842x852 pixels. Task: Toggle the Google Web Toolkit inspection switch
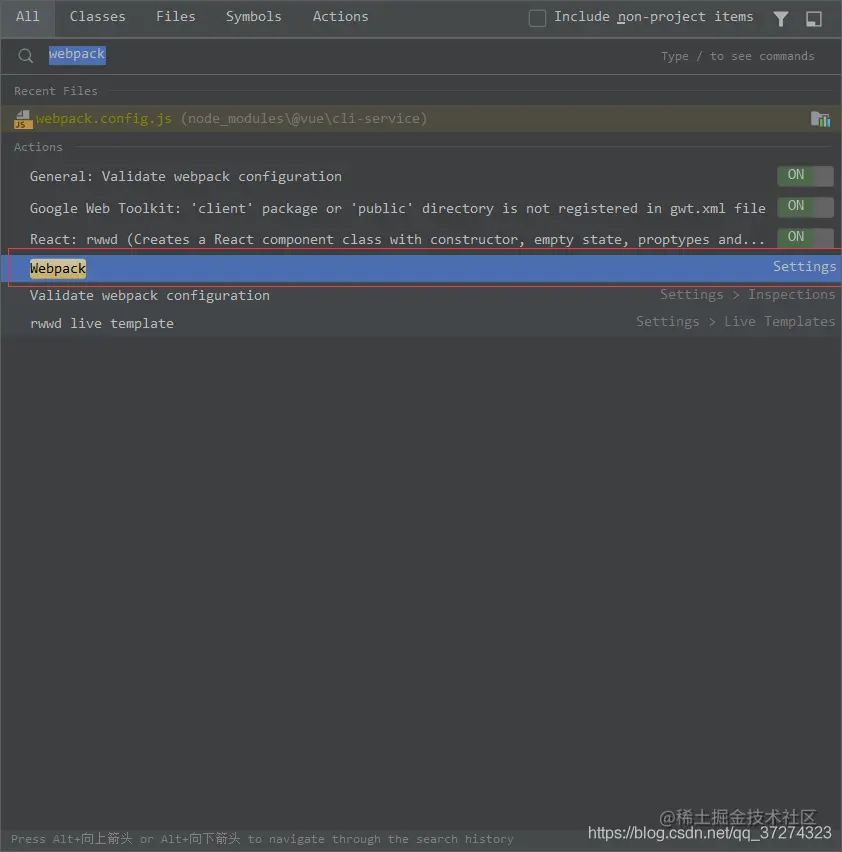[805, 206]
